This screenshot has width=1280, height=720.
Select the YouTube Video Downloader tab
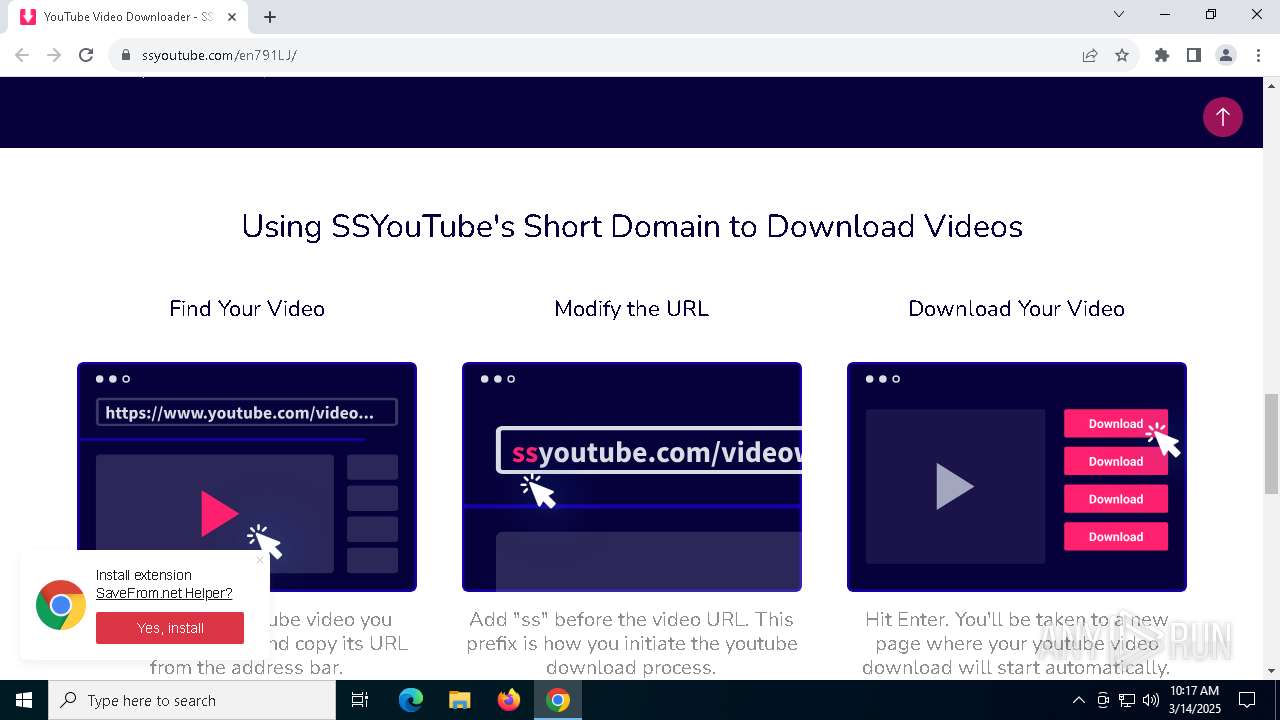[128, 17]
